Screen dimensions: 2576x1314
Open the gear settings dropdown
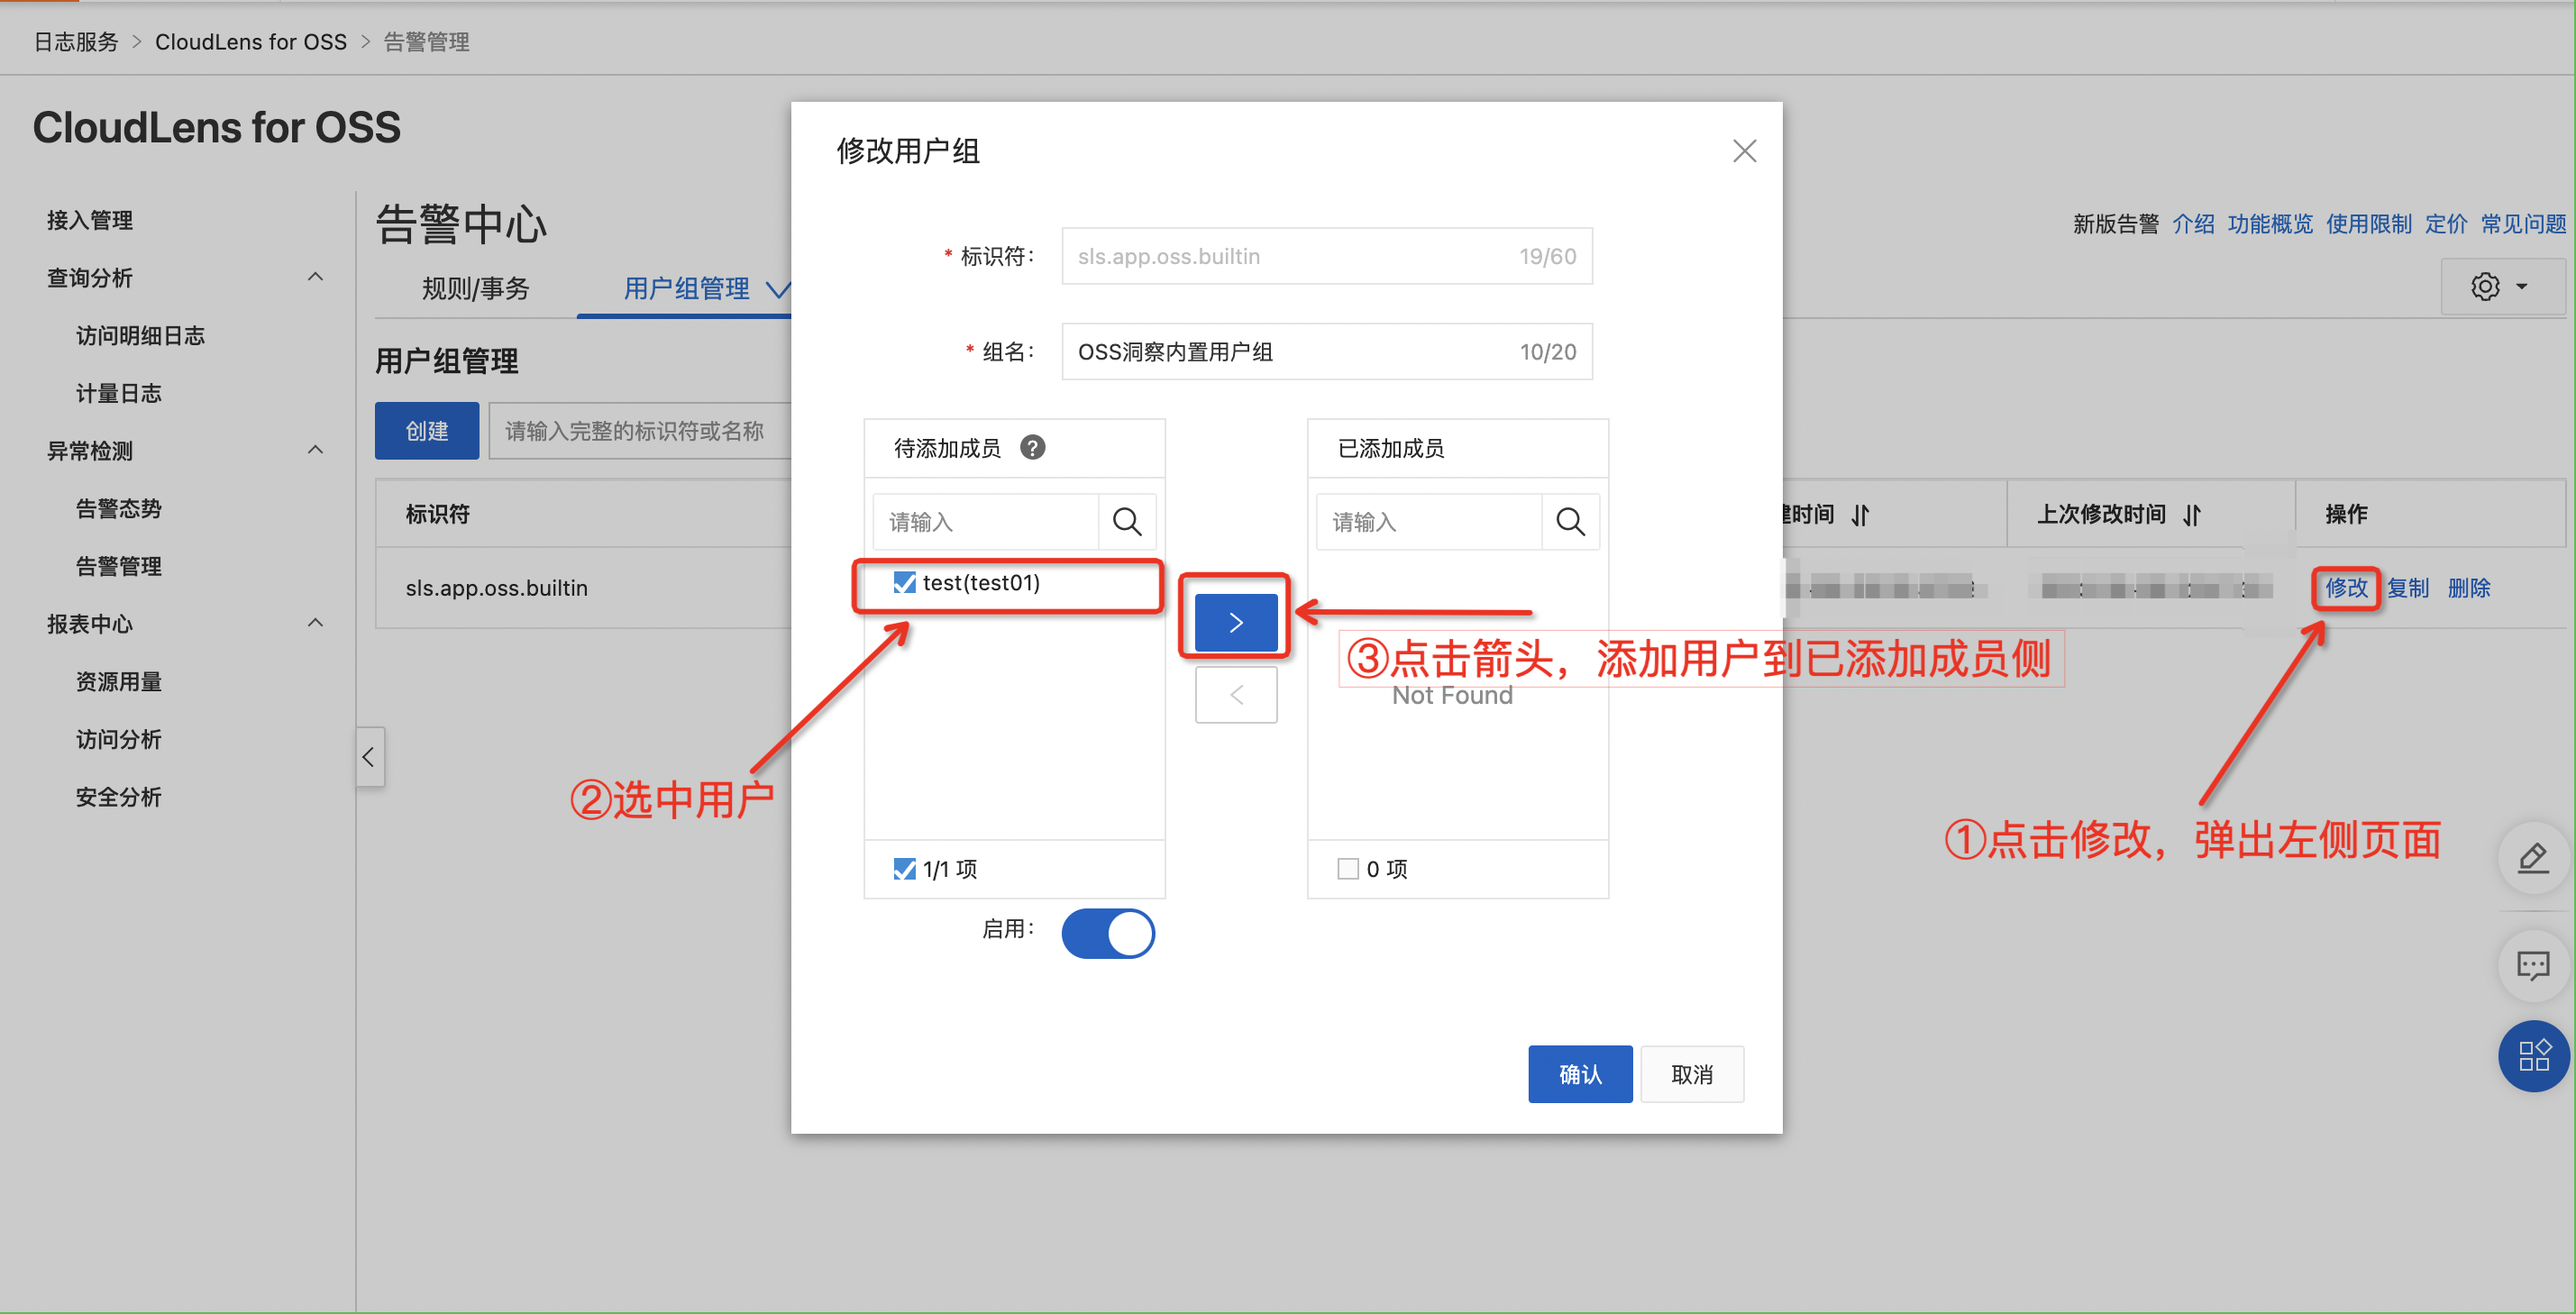click(x=2501, y=287)
